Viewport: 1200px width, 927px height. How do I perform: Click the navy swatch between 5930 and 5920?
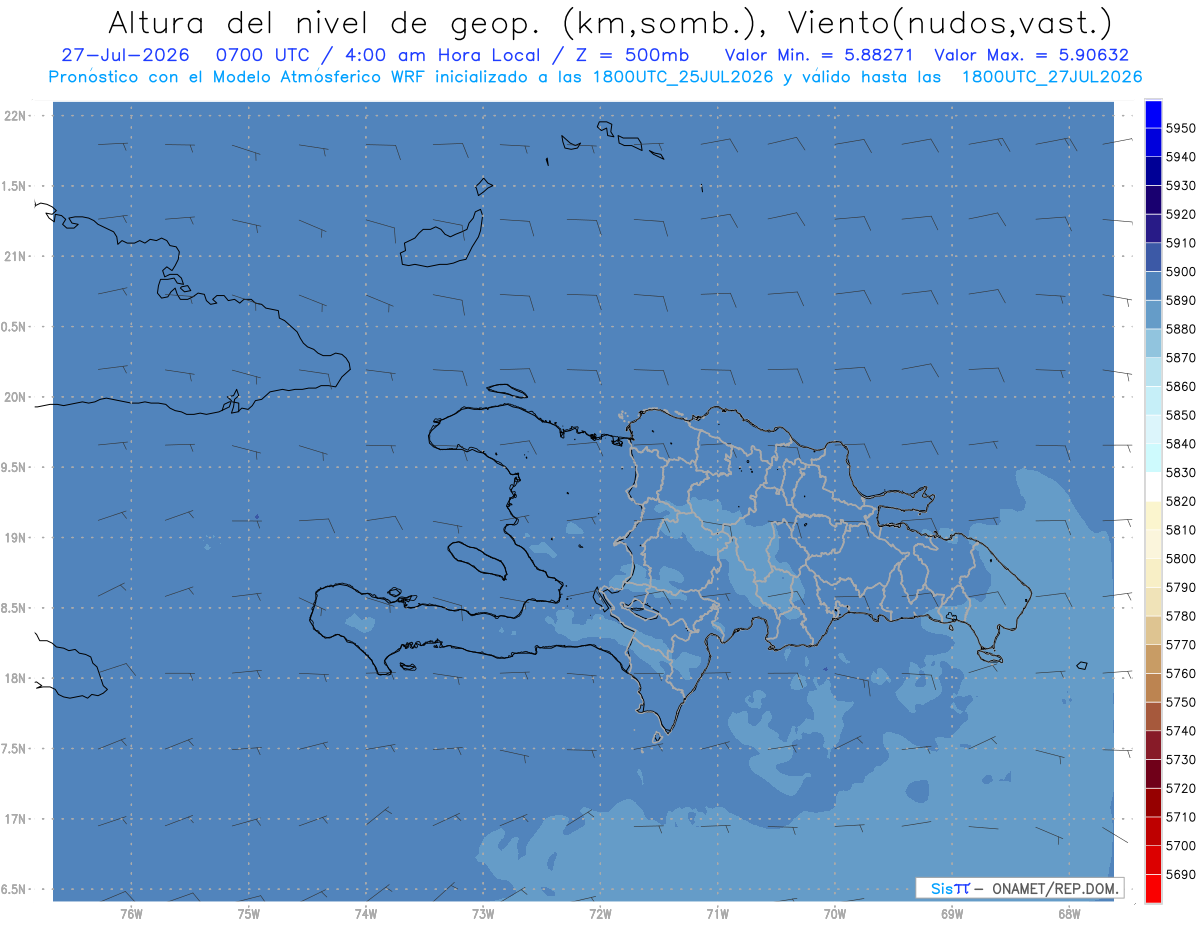[1152, 200]
